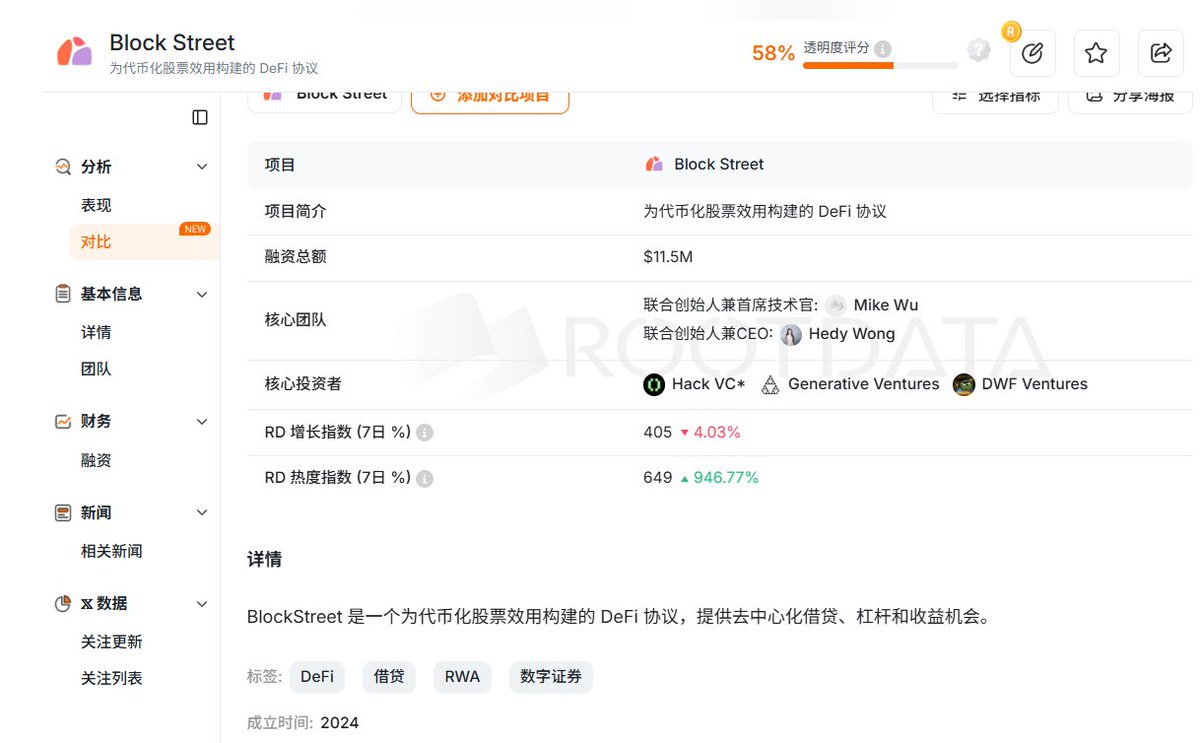Click the DeFi tag label
Screen dimensions: 1200x743
317,676
